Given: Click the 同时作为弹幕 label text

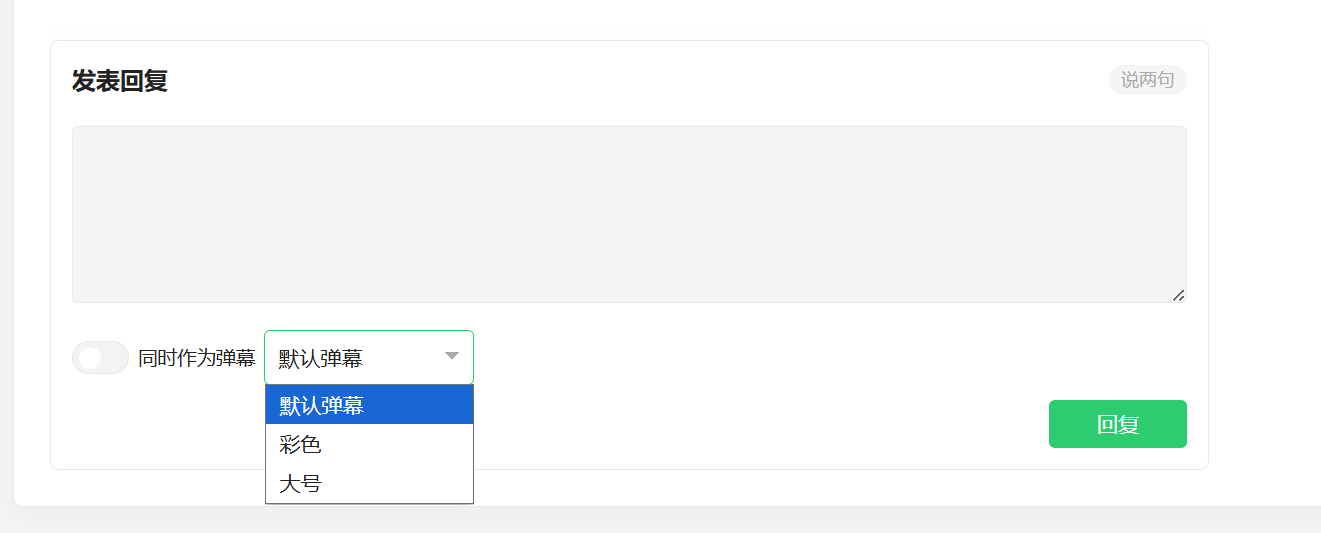Looking at the screenshot, I should click(197, 358).
